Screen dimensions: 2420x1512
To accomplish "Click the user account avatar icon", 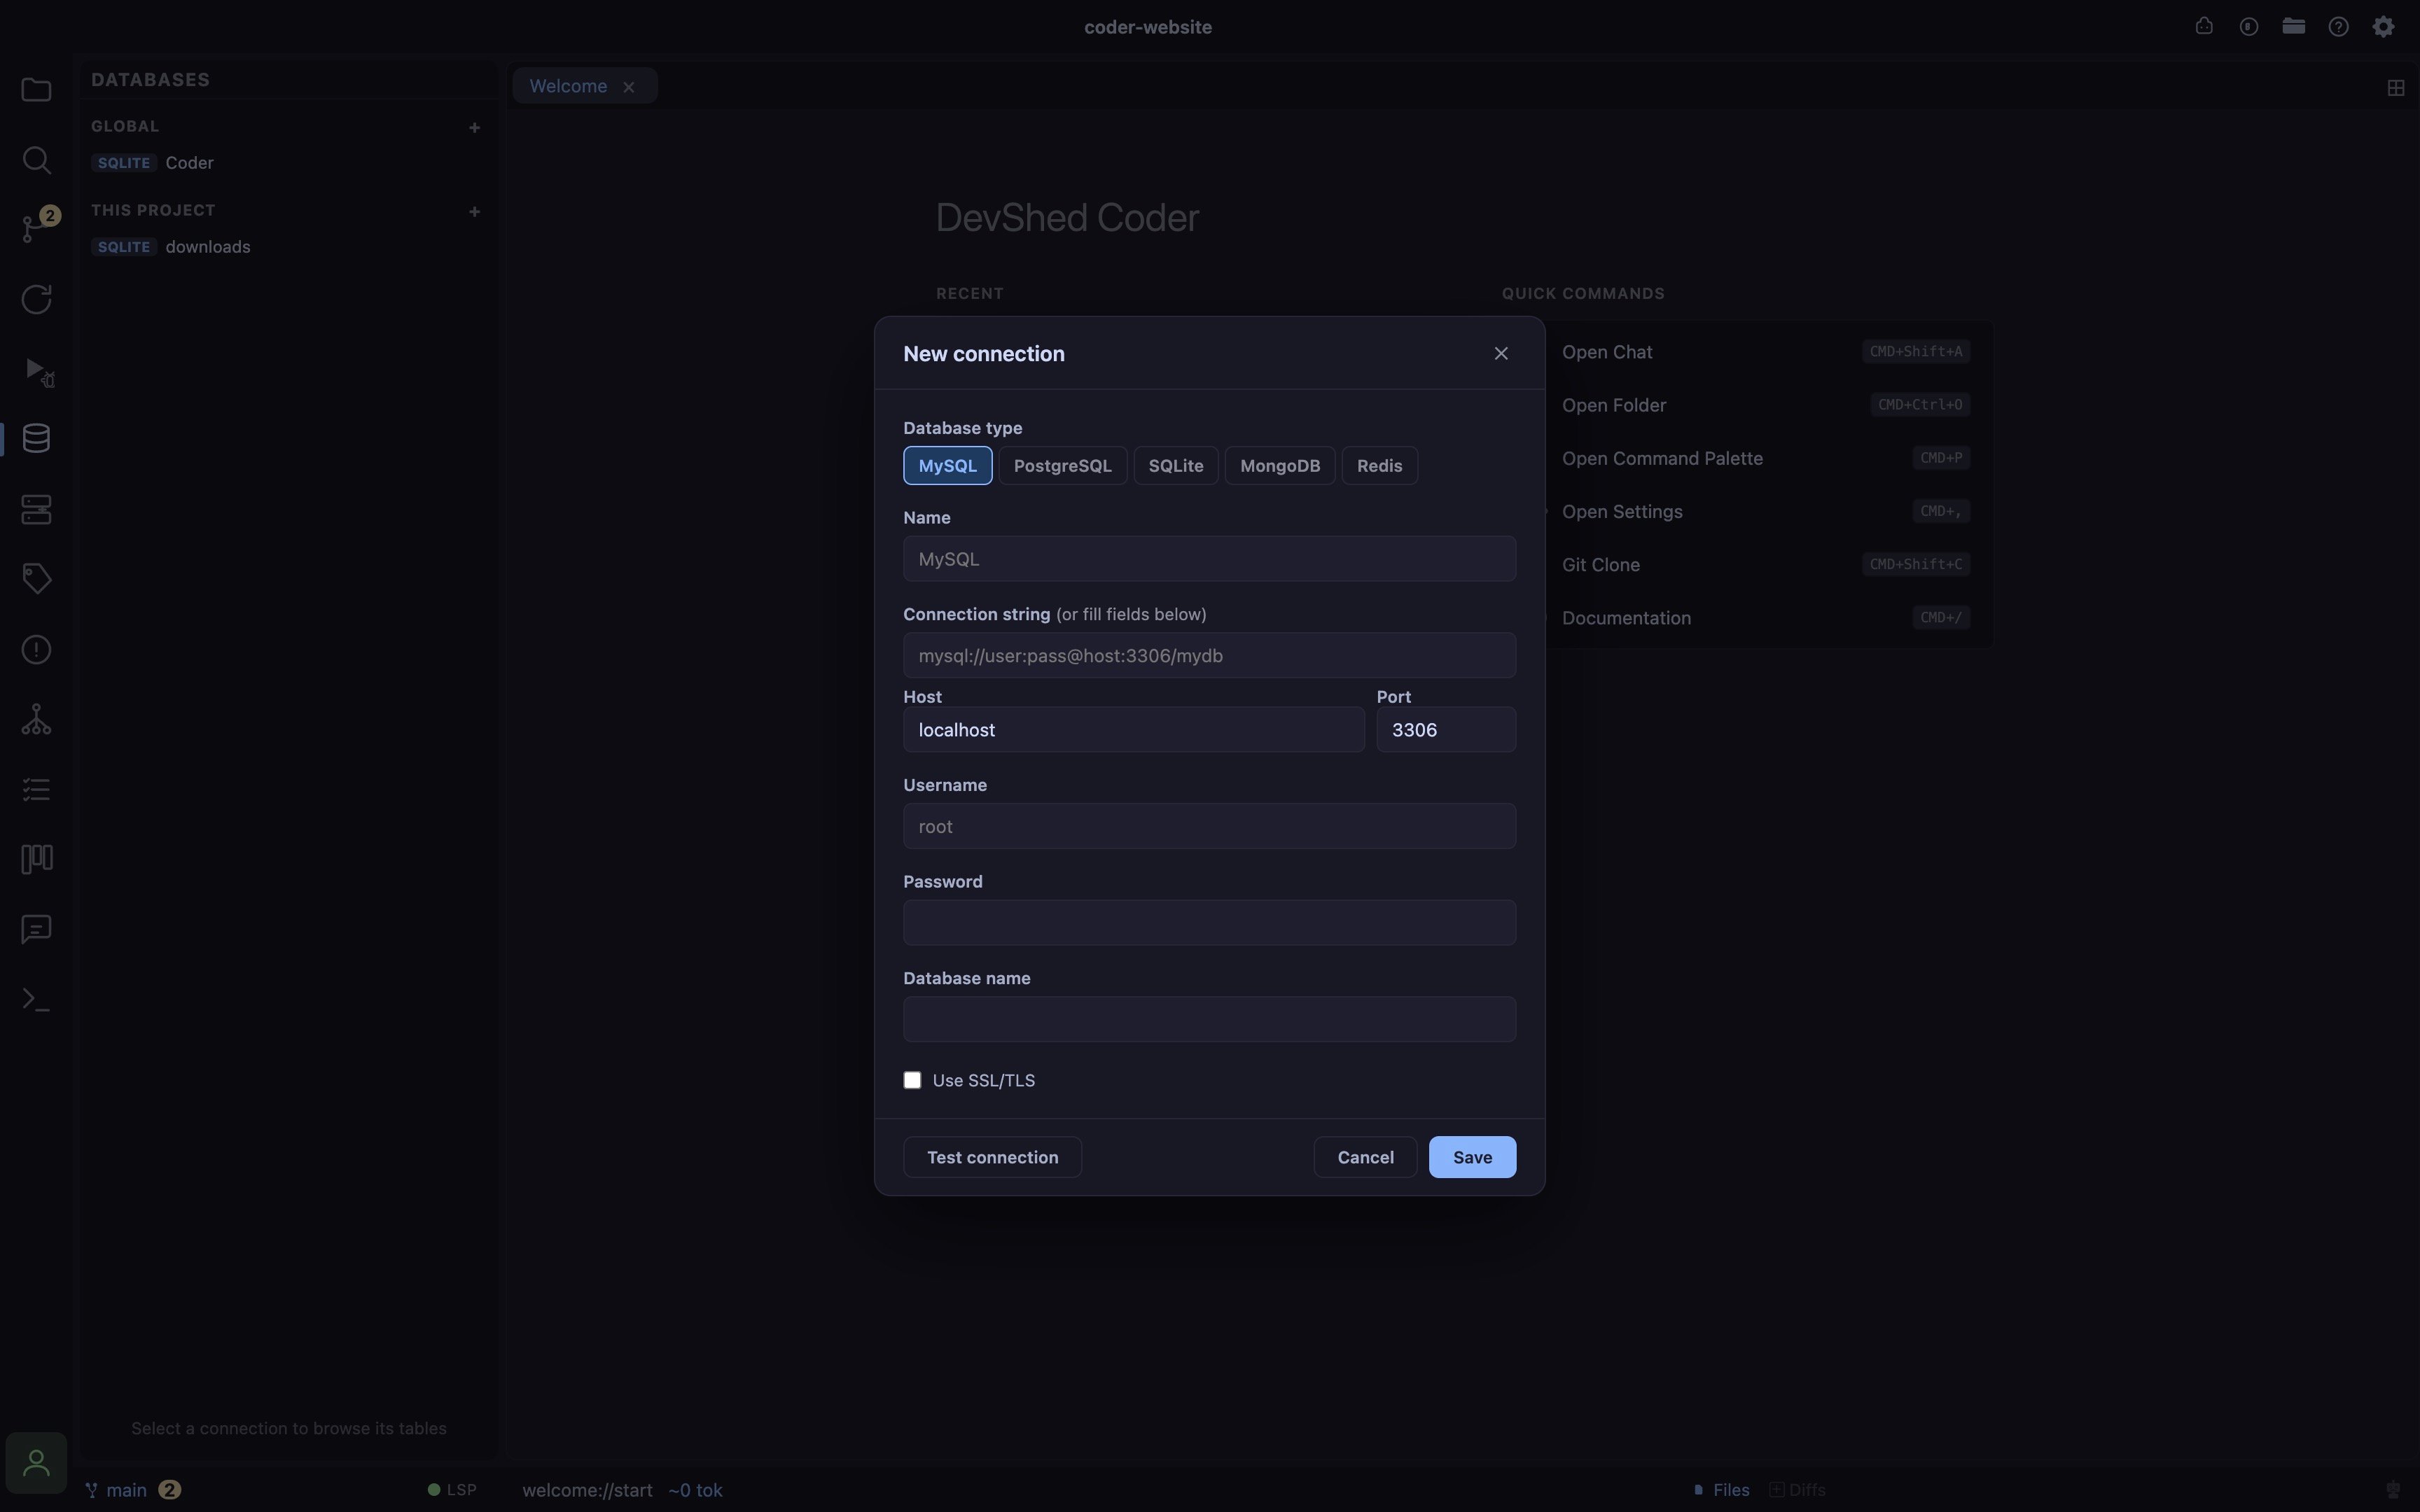I will click(36, 1463).
